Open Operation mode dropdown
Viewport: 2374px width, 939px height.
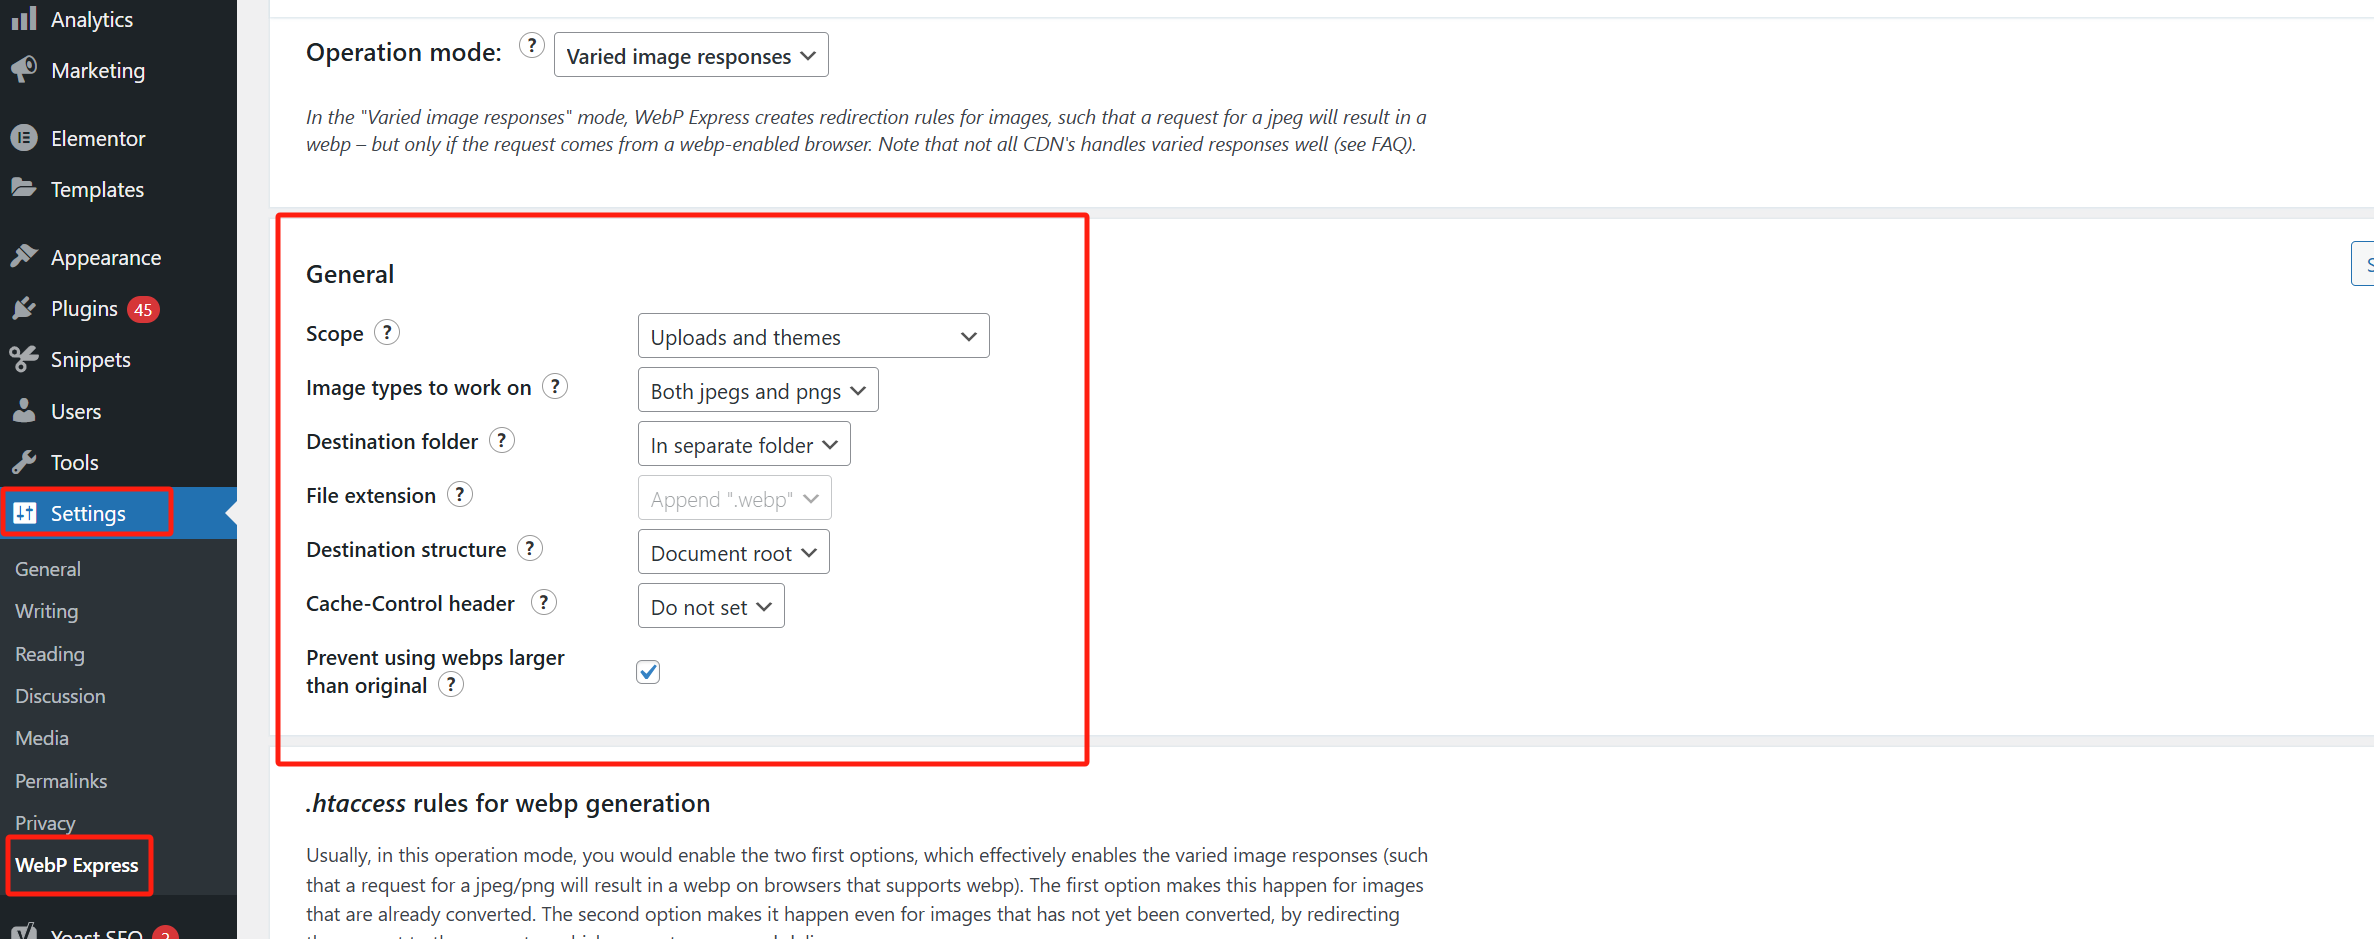tap(691, 56)
